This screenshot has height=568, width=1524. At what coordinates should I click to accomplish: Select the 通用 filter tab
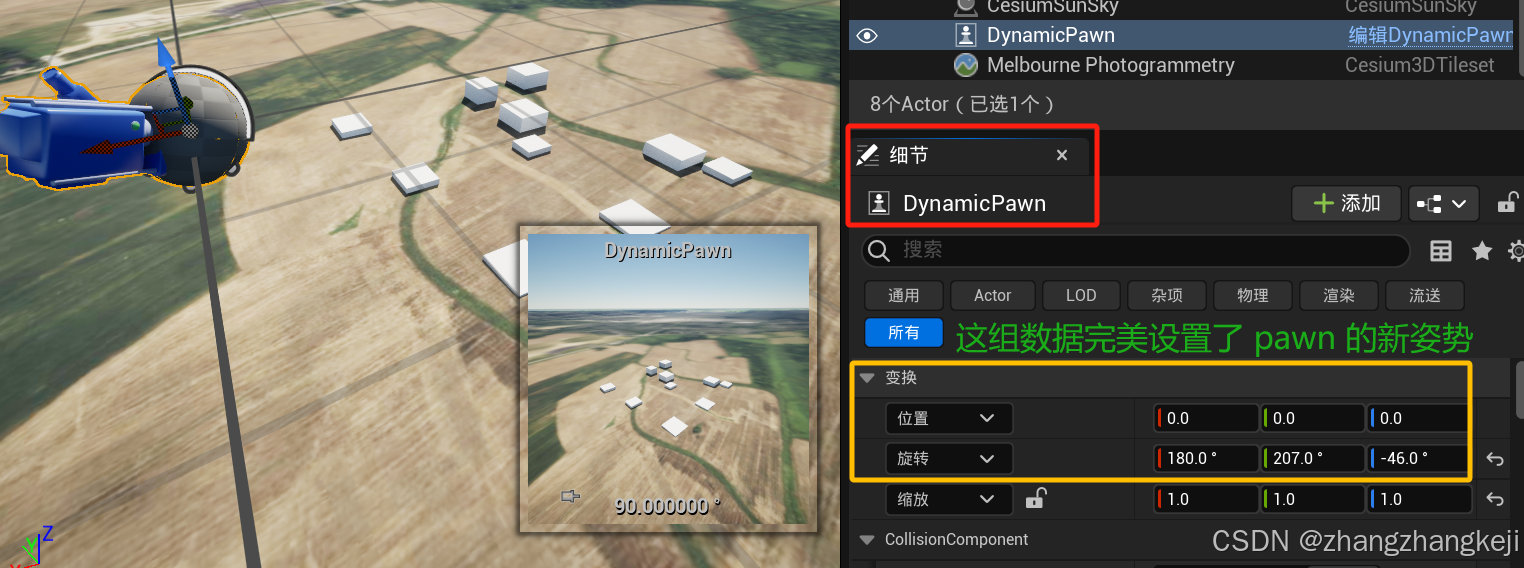point(904,295)
